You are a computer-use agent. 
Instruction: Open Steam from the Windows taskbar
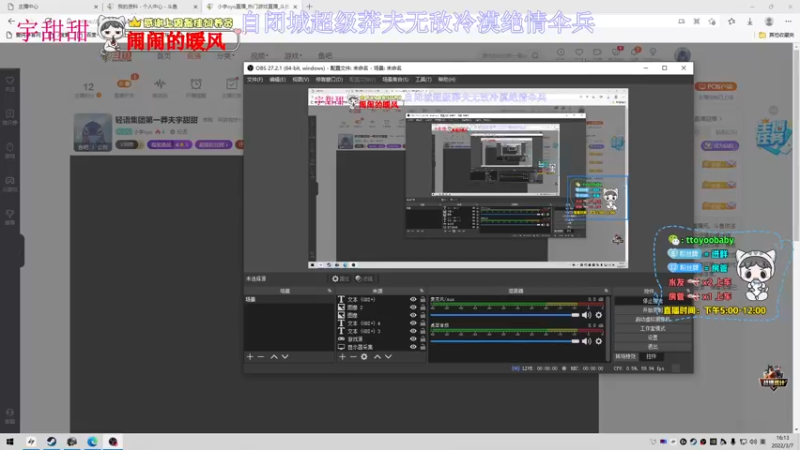tap(52, 441)
